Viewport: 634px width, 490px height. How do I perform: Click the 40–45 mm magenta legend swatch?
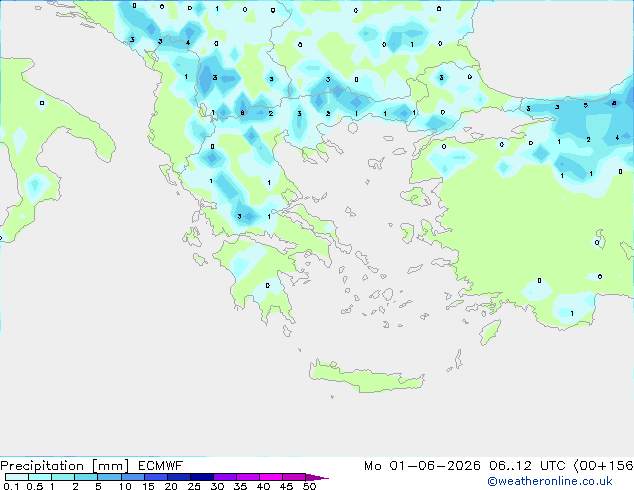point(271,477)
